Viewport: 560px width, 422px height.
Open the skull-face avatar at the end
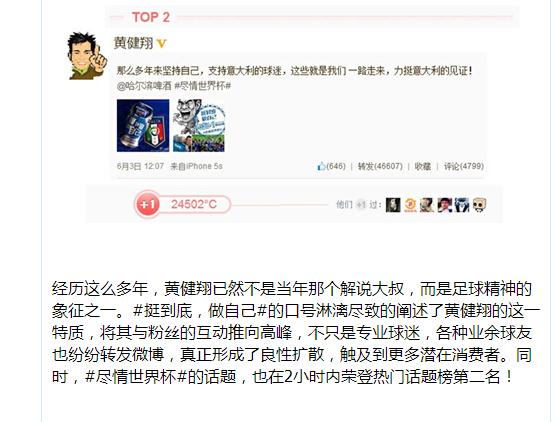(x=479, y=205)
